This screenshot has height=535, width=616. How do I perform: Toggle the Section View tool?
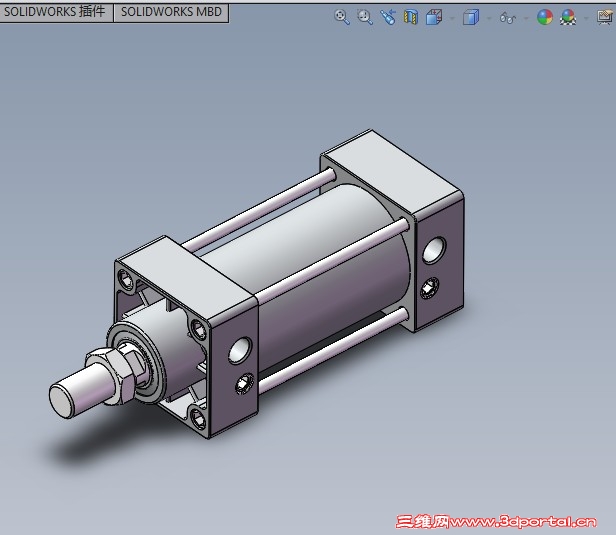tap(411, 17)
